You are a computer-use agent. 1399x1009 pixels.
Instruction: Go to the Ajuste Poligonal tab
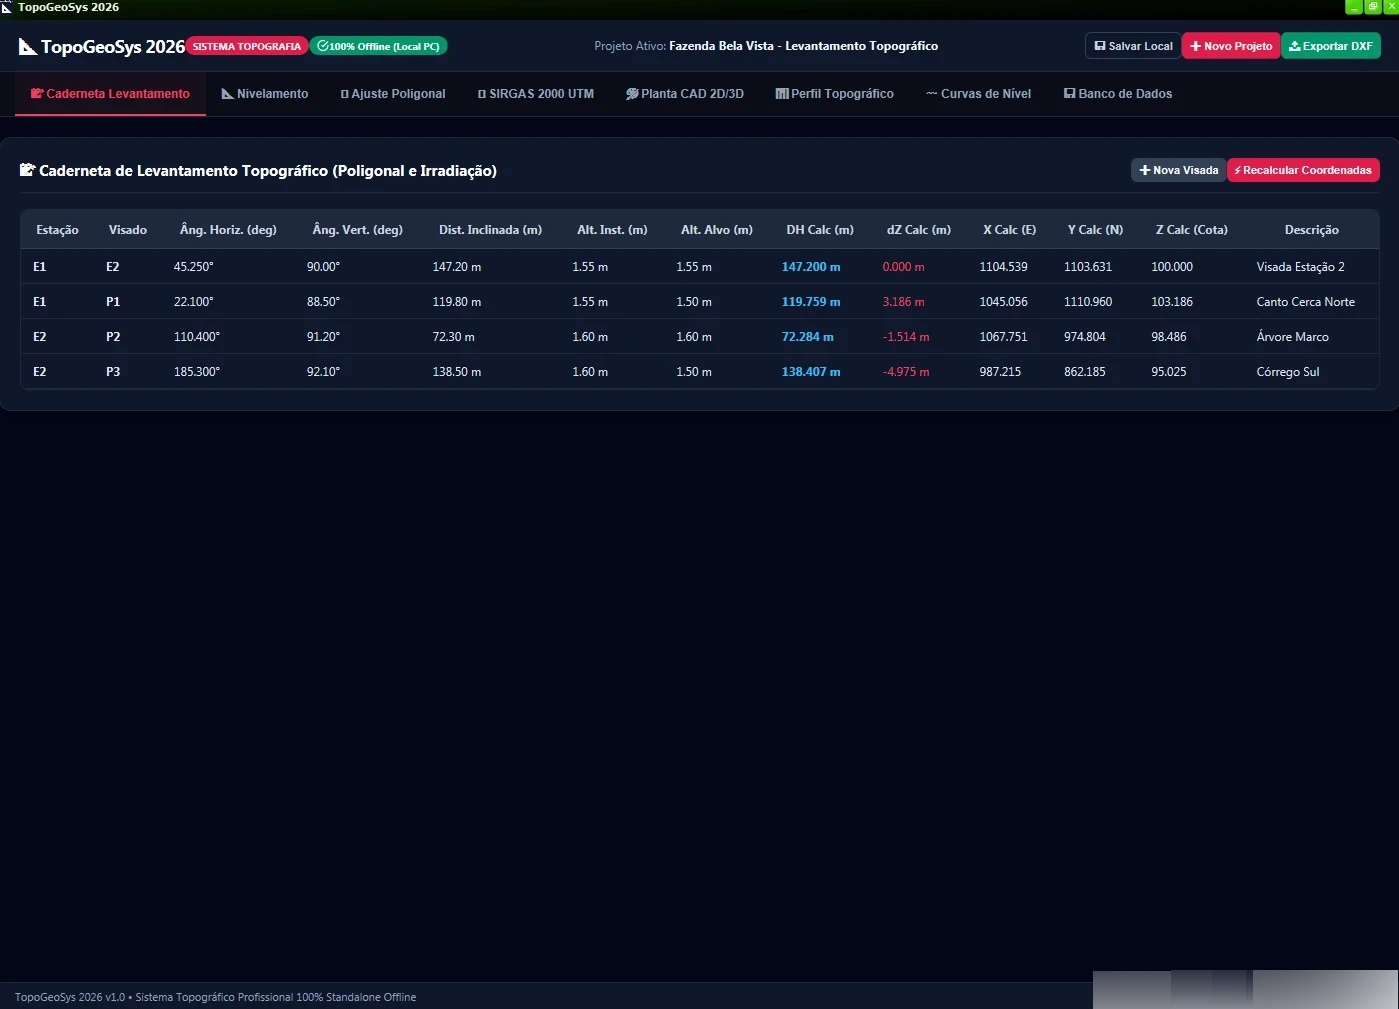tap(393, 94)
